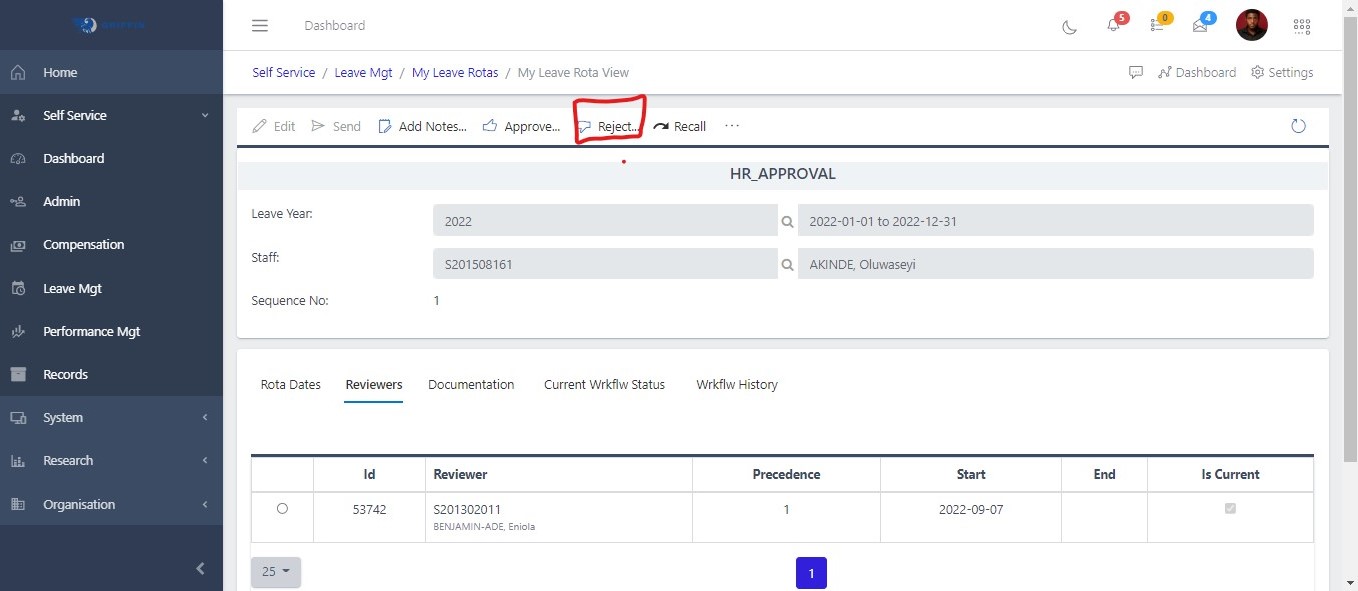Open the Wrkflw History tab
Viewport: 1358px width, 591px height.
736,385
